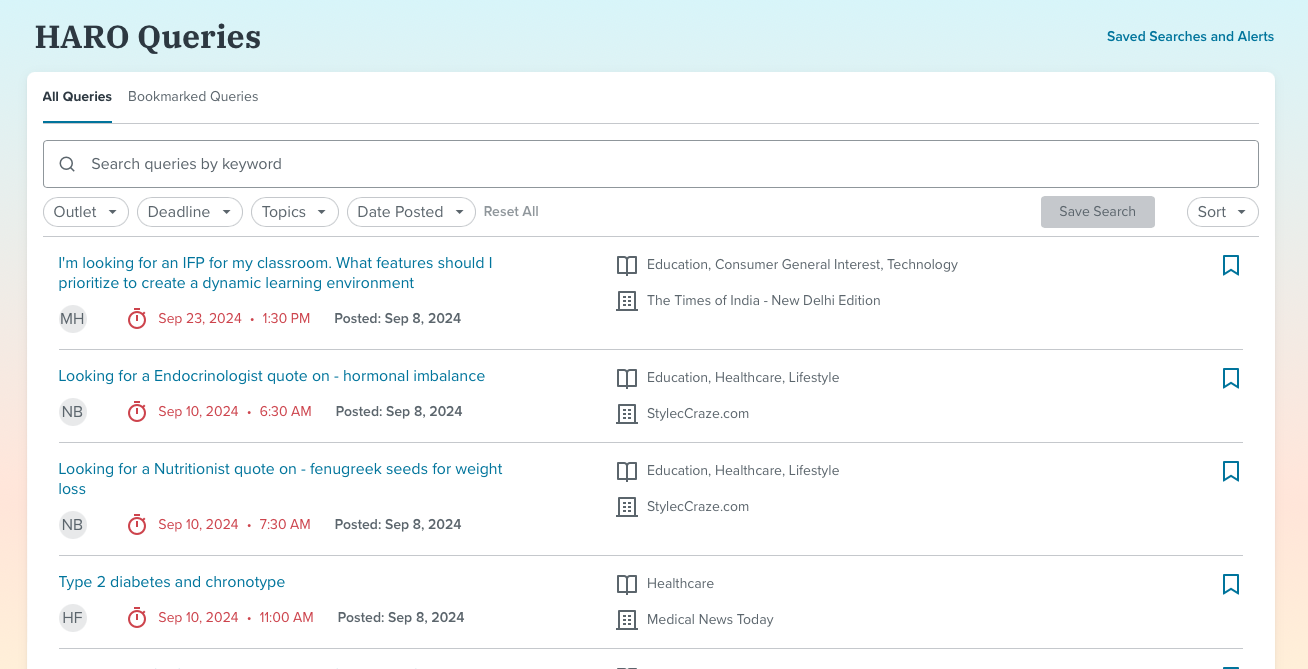Open the Outlet filter dropdown
The width and height of the screenshot is (1308, 669).
click(x=86, y=212)
